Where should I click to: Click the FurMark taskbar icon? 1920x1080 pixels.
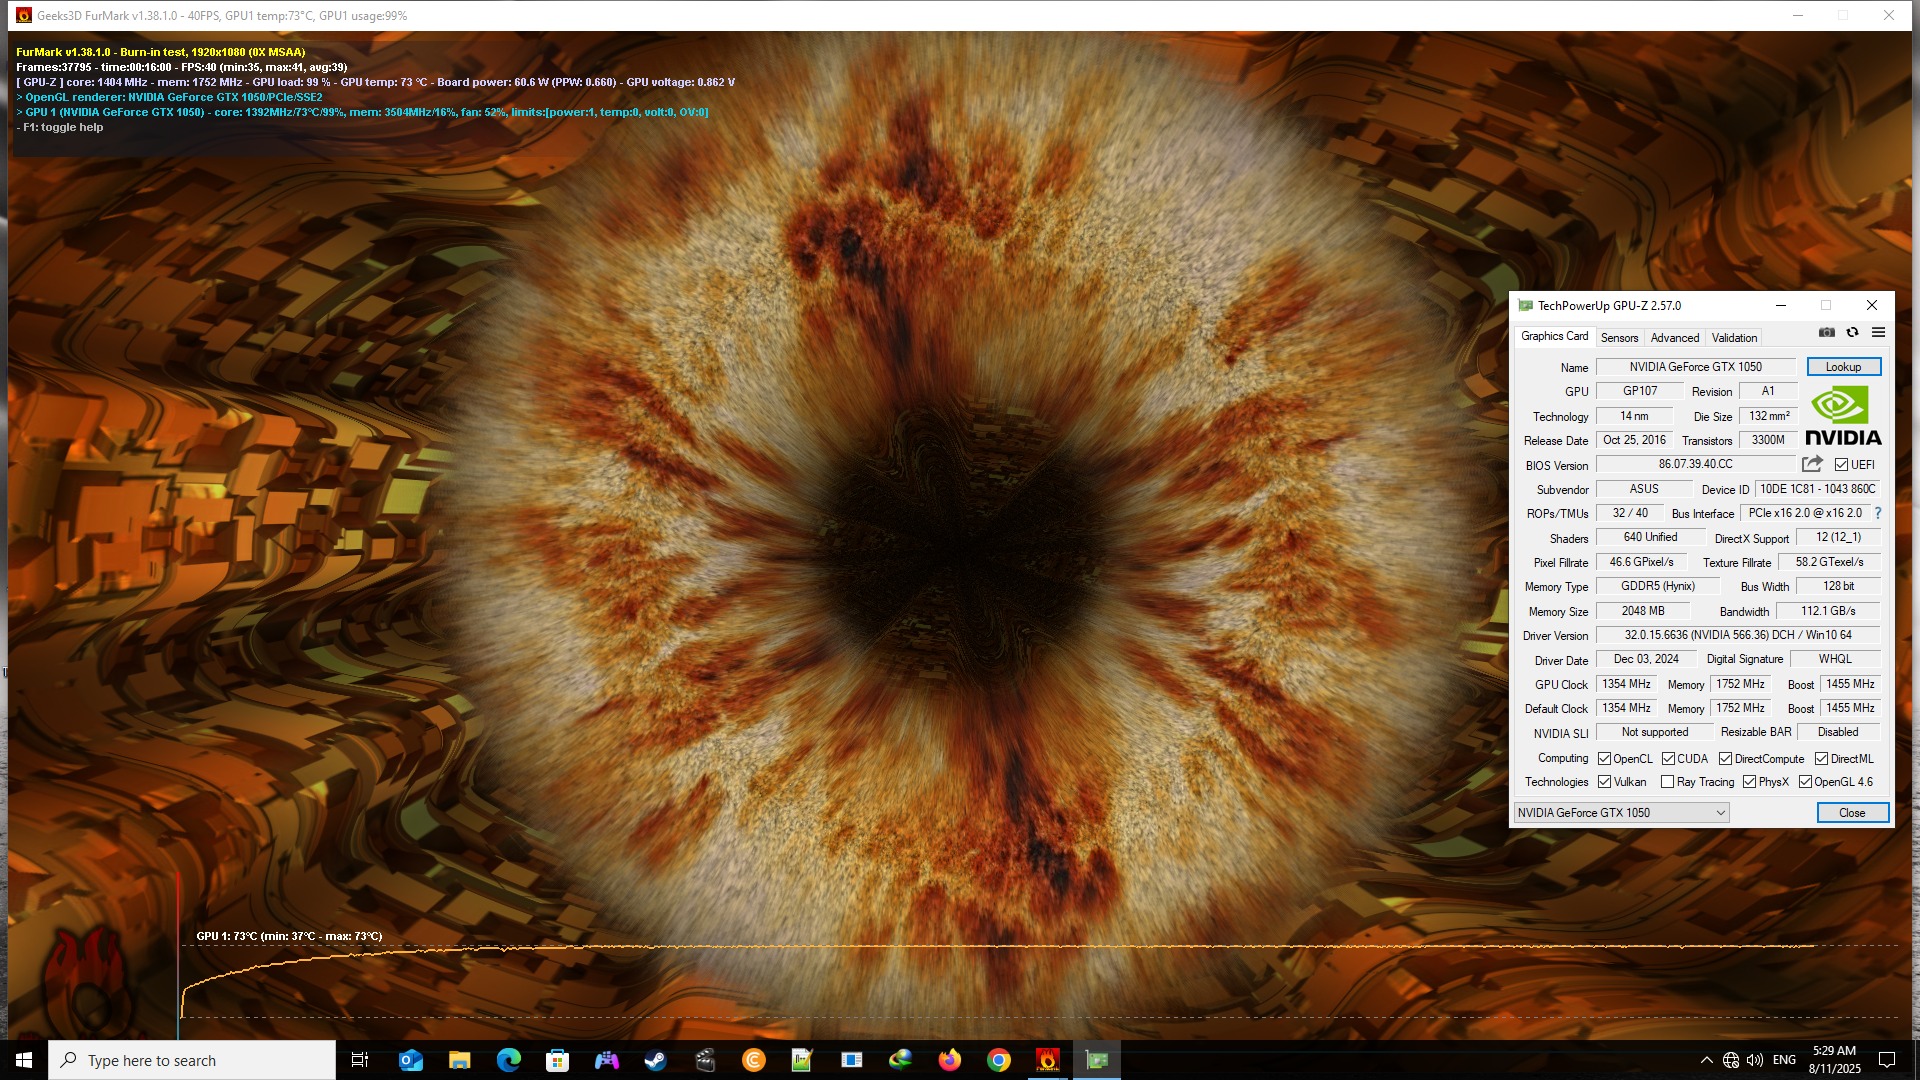[x=1047, y=1060]
